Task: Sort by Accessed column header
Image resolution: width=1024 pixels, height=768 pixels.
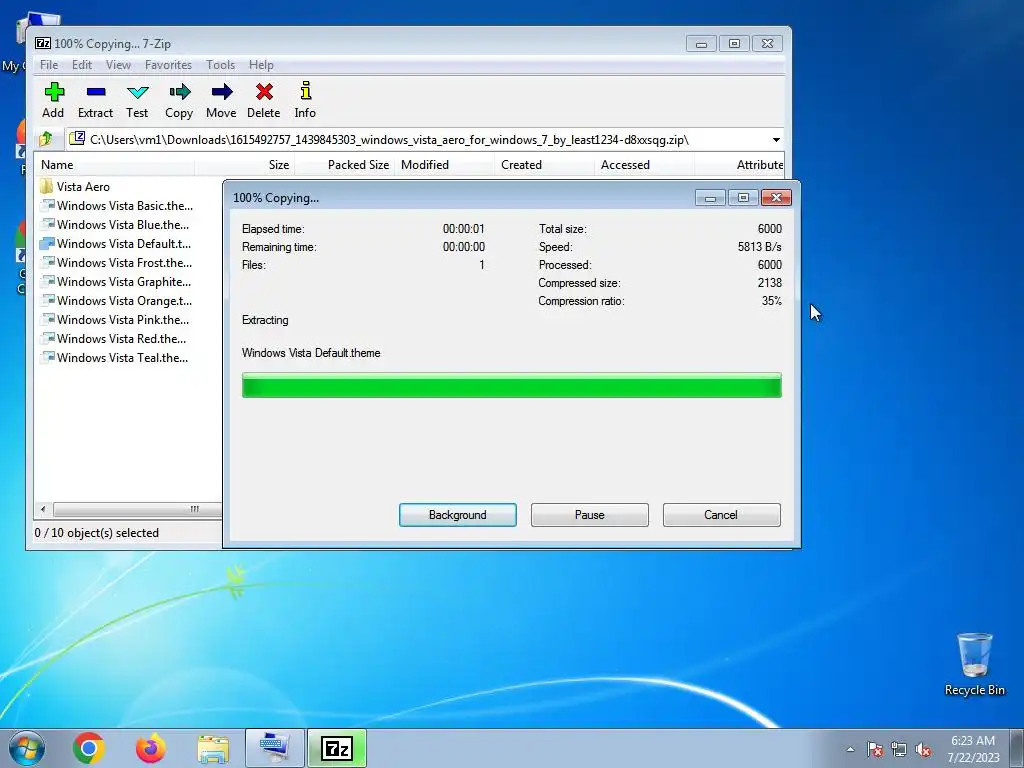Action: (x=645, y=165)
